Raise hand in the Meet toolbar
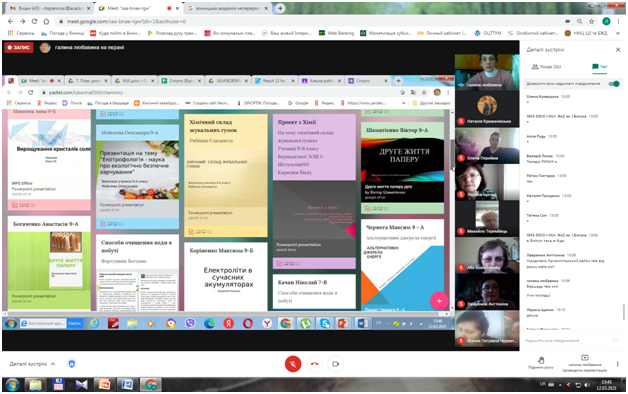 pyautogui.click(x=541, y=363)
